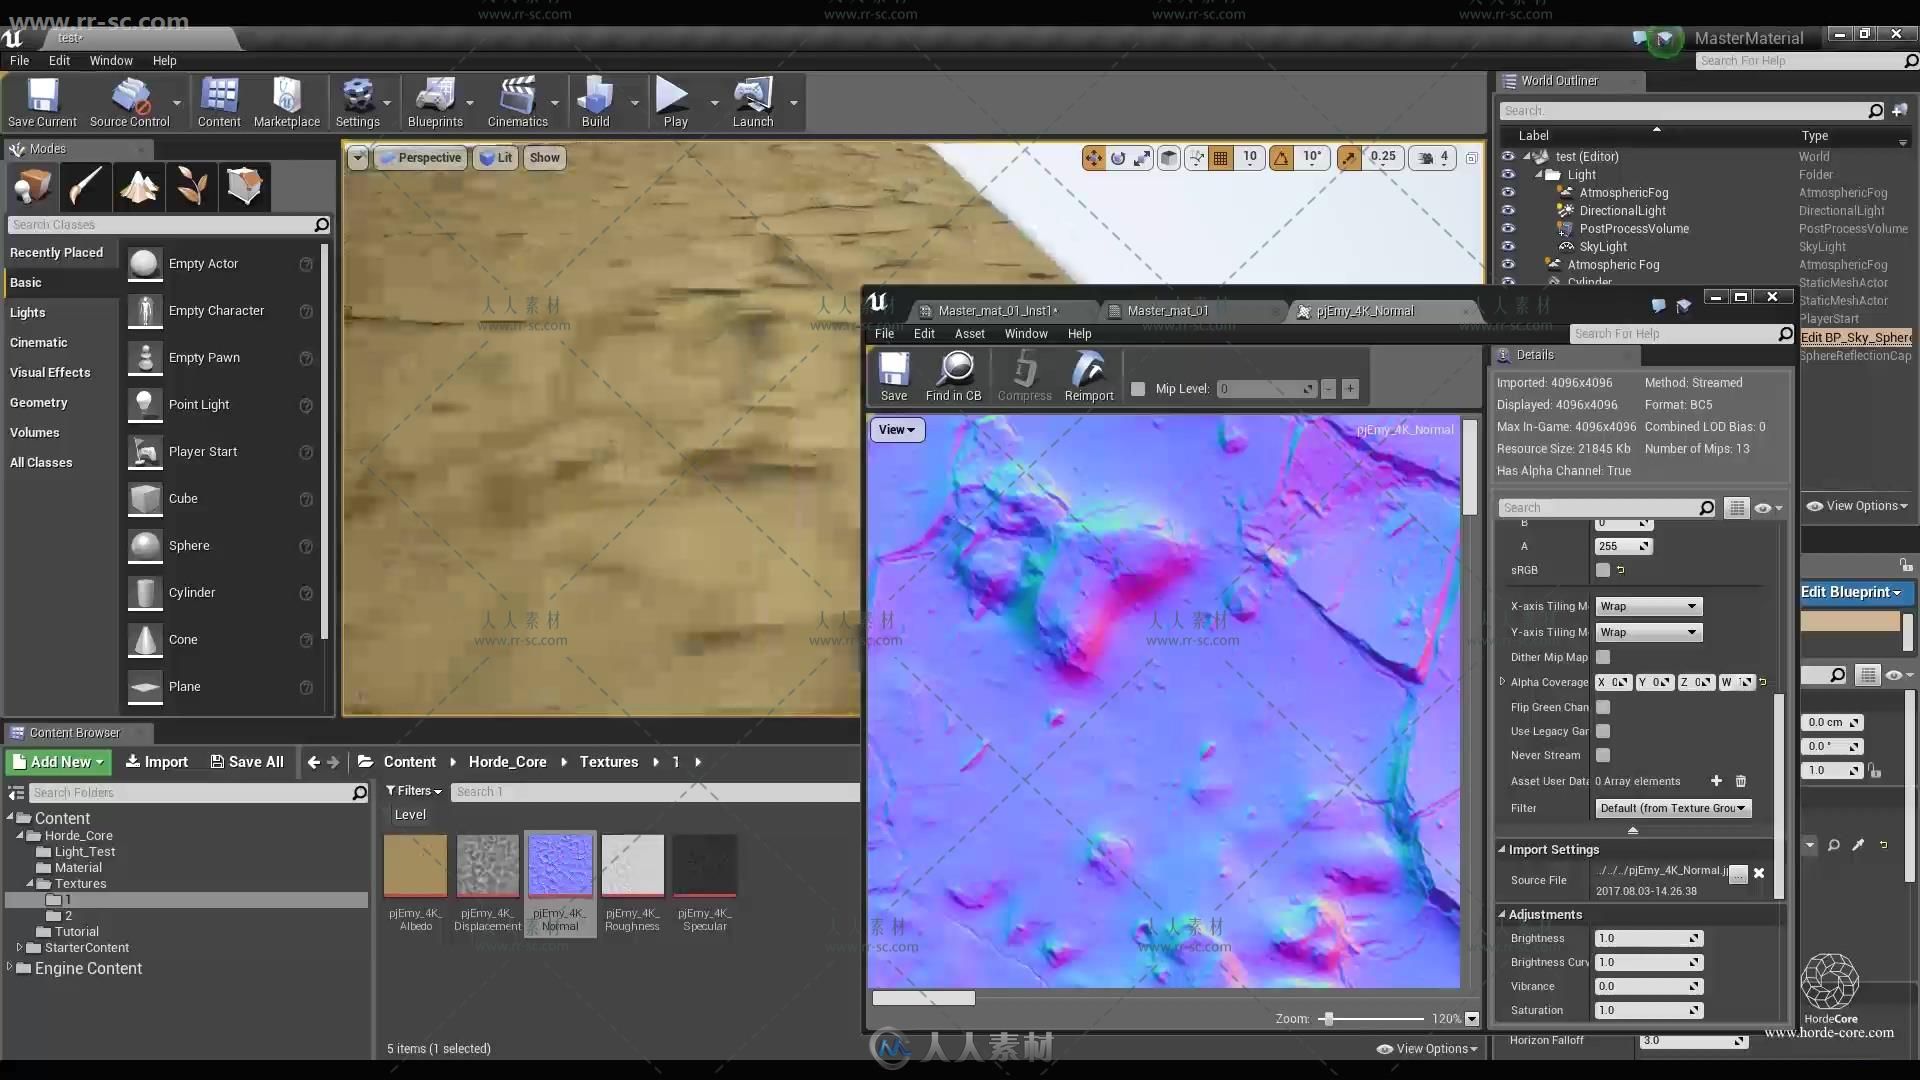Select the Build lighting tool
Viewport: 1920px width, 1080px height.
pyautogui.click(x=596, y=102)
